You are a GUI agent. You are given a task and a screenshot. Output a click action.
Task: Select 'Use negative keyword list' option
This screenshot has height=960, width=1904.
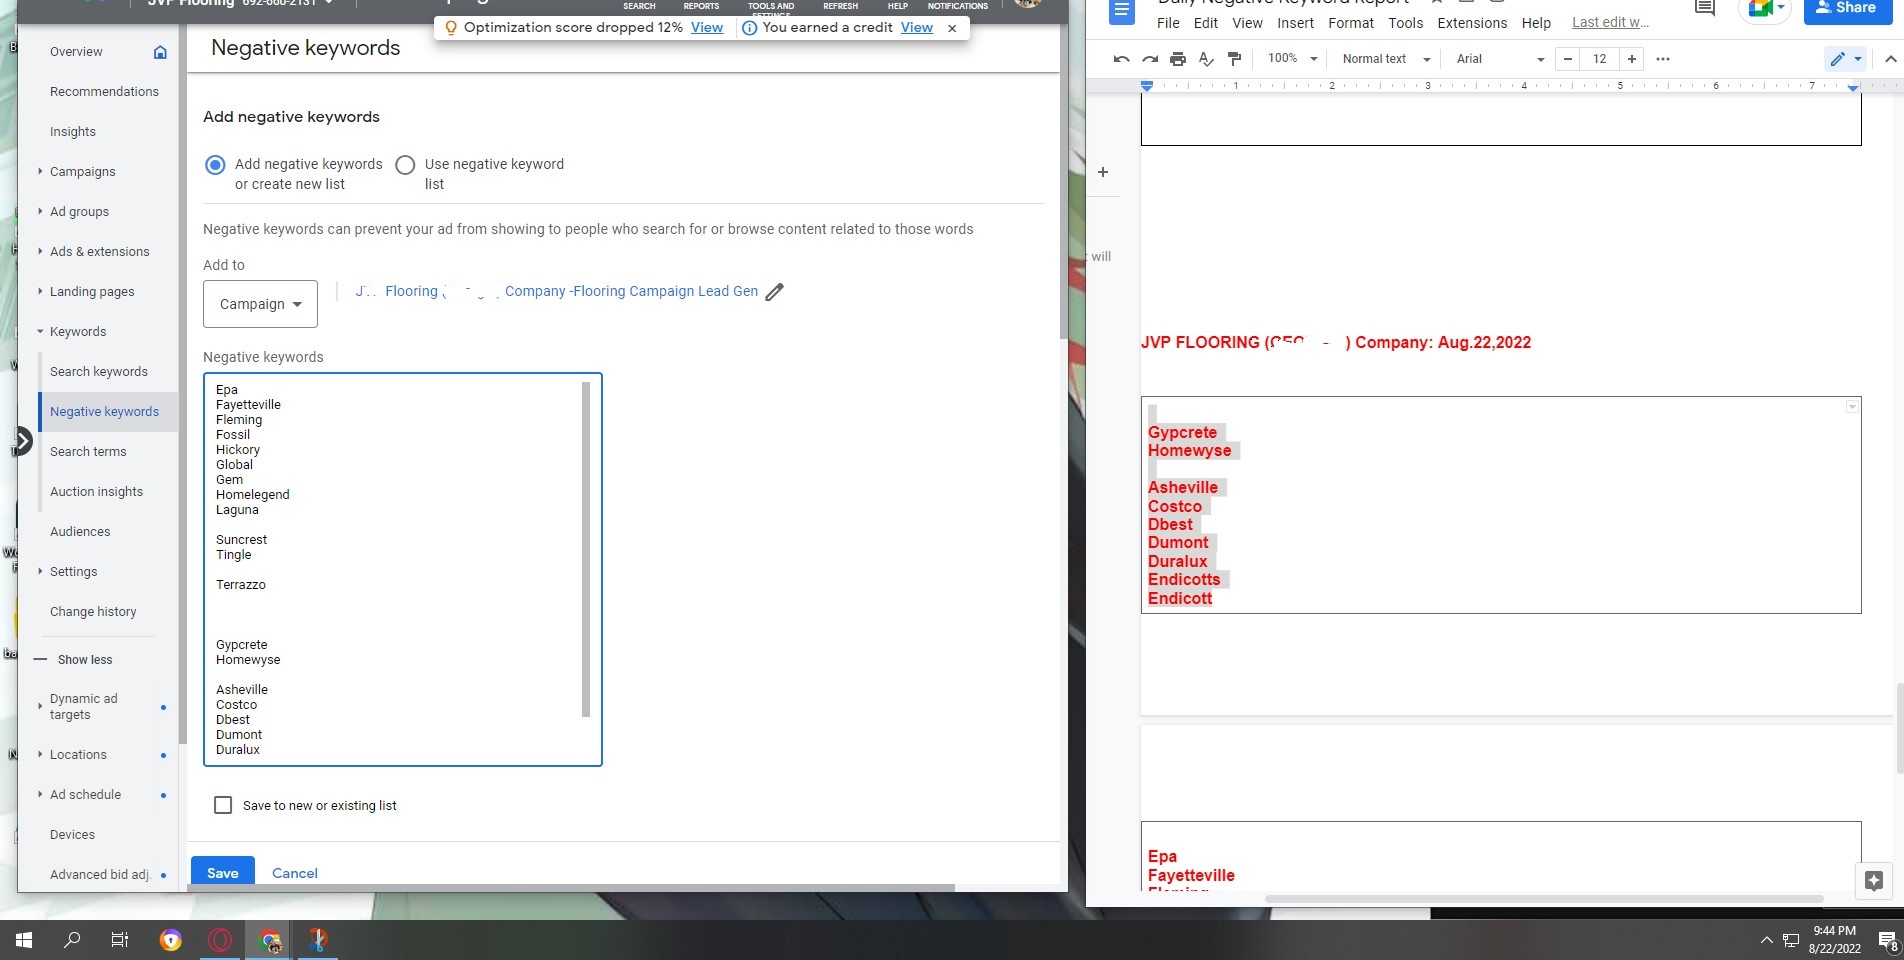click(405, 165)
